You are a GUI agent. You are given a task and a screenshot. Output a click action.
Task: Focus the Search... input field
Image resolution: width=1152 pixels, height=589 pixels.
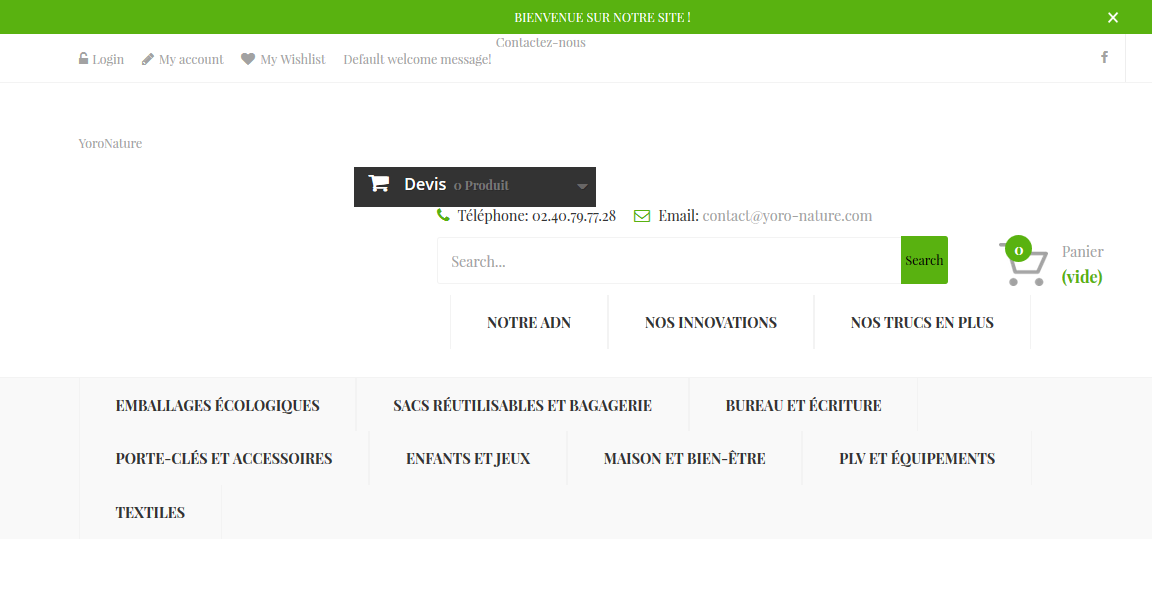[669, 261]
